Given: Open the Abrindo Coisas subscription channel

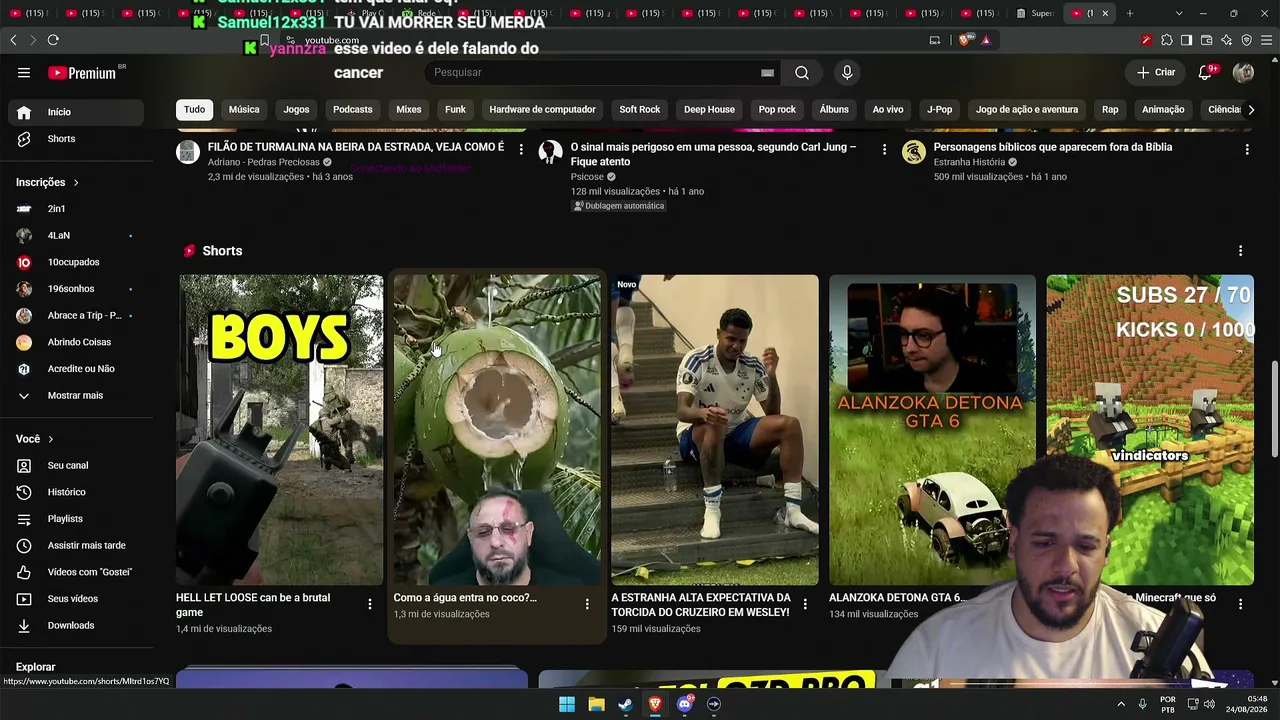Looking at the screenshot, I should click(78, 342).
